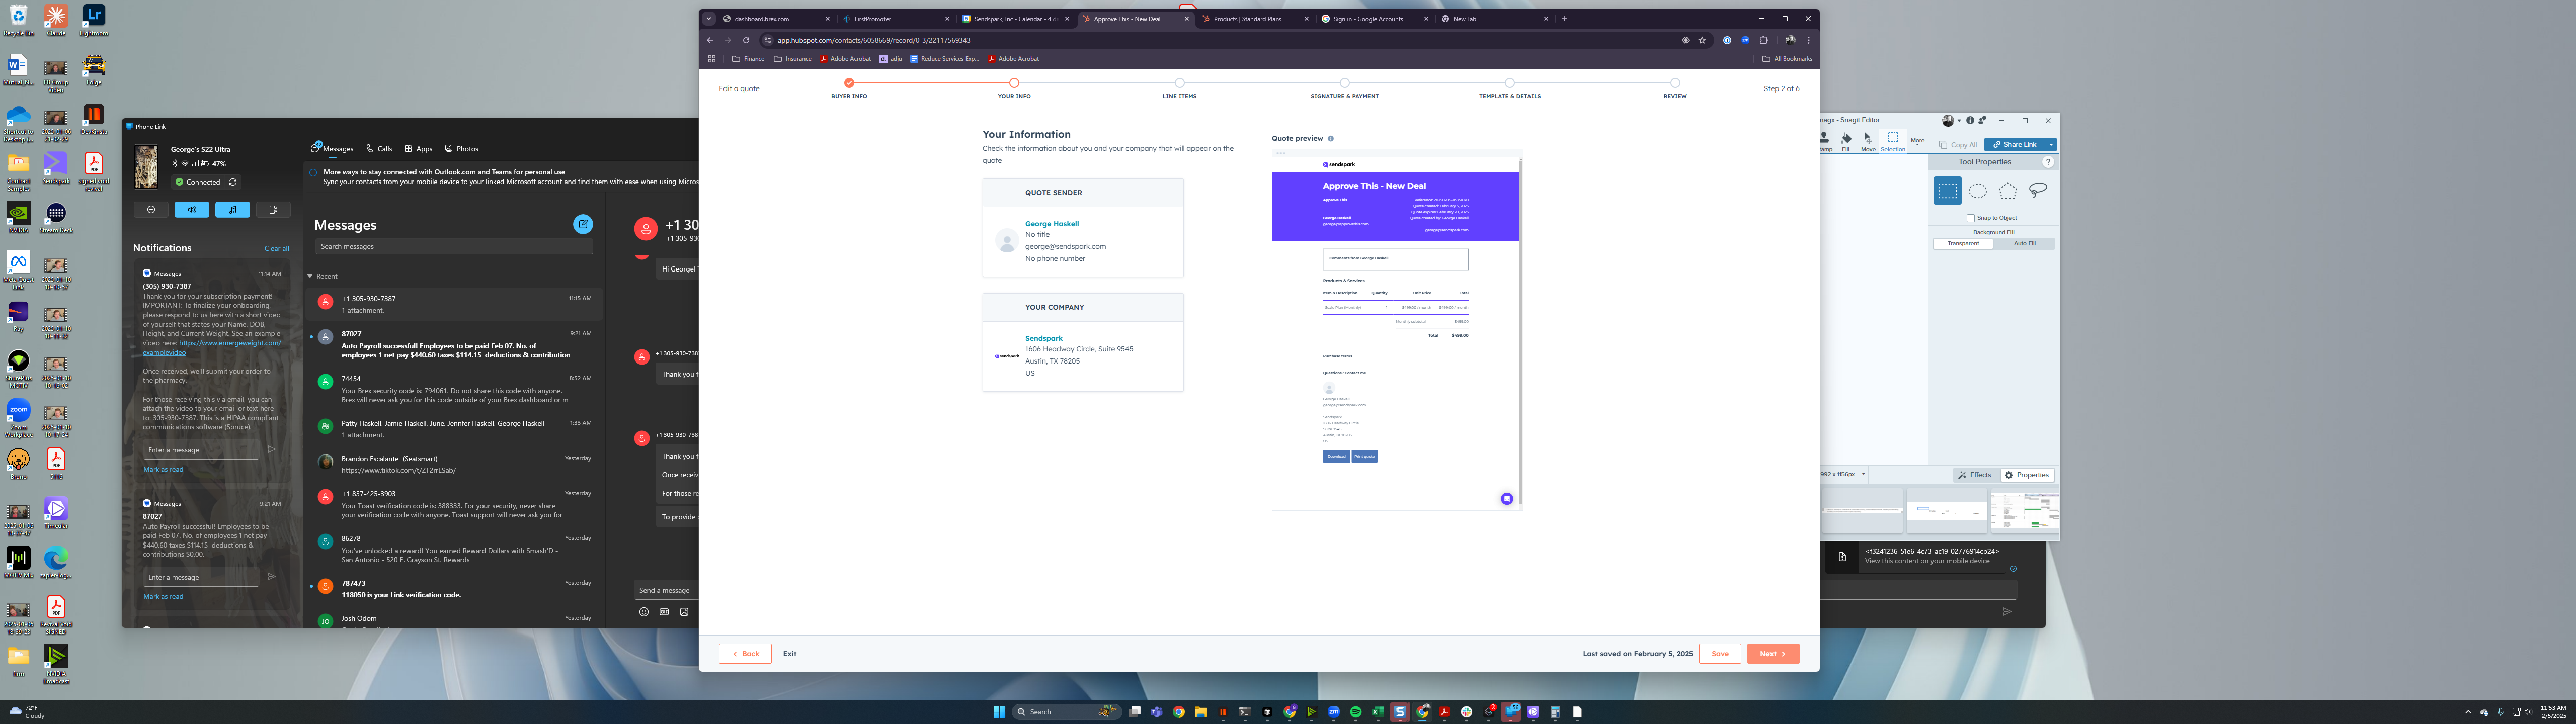Viewport: 2576px width, 724px height.
Task: Toggle phone sound volume button in Phone Link
Action: click(192, 209)
